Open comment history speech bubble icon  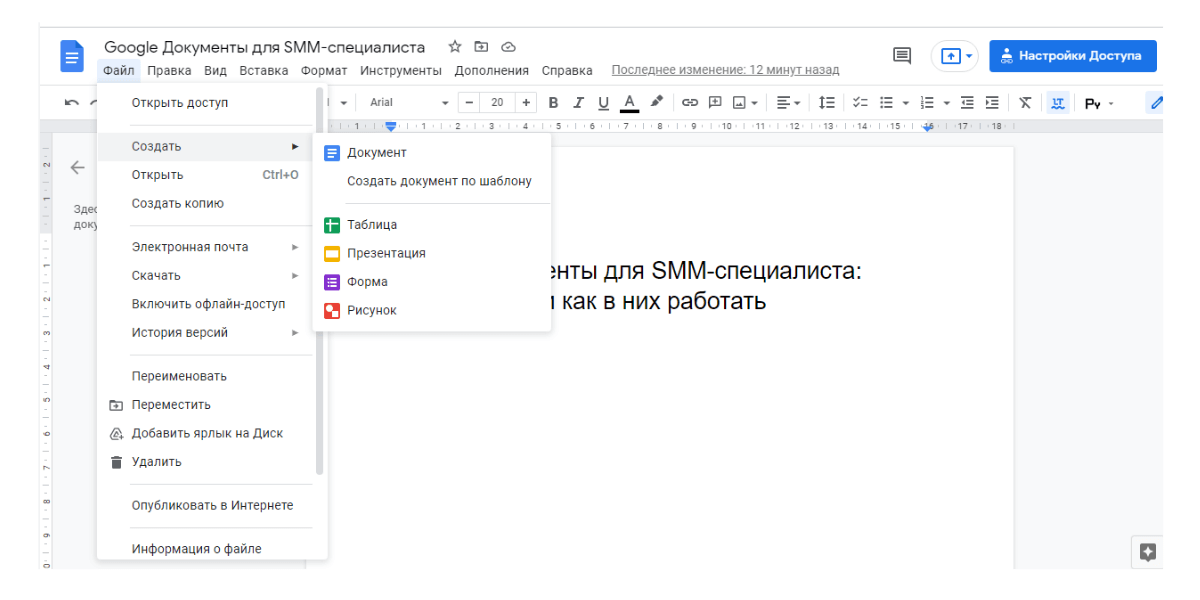click(902, 56)
